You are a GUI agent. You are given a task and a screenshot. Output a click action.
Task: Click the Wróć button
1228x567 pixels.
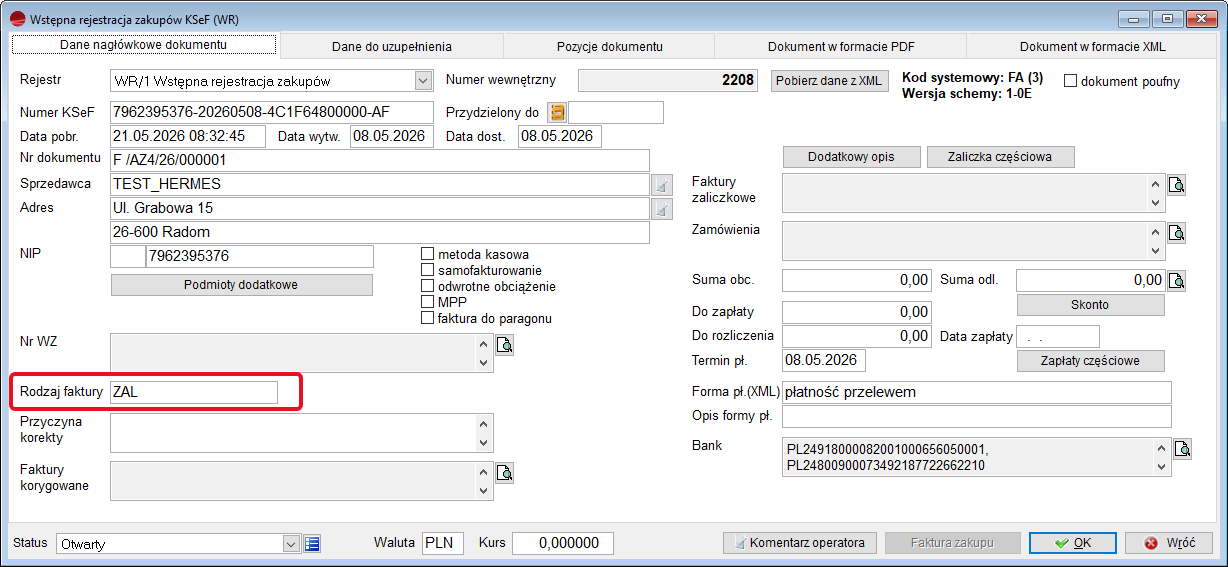(1169, 543)
